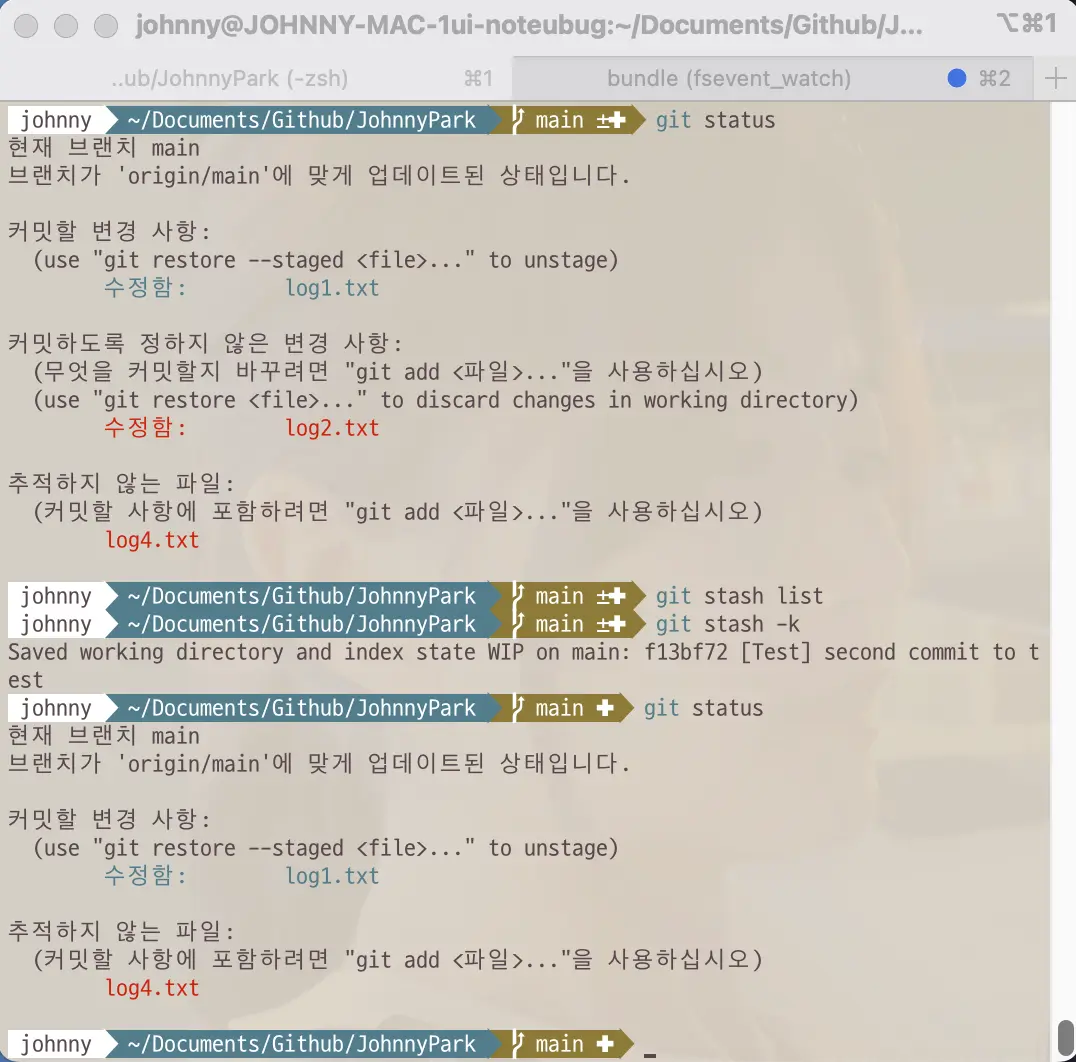
Task: Click the 'git stash -k' command
Action: 727,624
